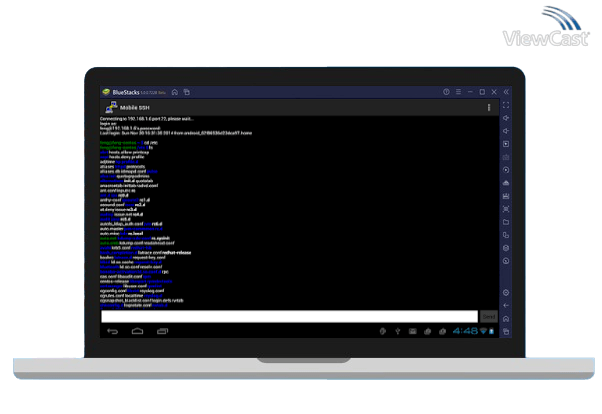Toggle full screen mode
The width and height of the screenshot is (602, 414).
(x=506, y=105)
